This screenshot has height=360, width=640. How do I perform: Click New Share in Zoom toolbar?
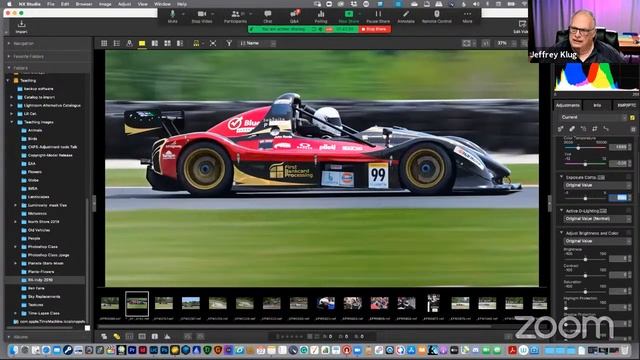coord(349,17)
